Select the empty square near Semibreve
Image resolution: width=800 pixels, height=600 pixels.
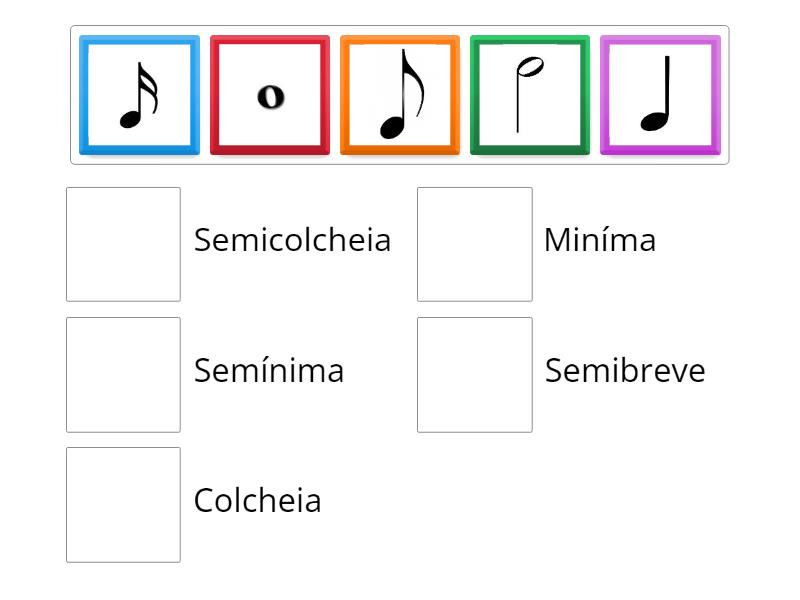point(475,373)
